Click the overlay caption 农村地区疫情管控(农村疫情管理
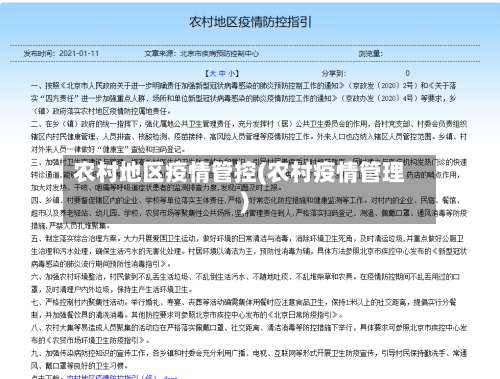Screen dimensions: 500x379 pyautogui.click(x=239, y=173)
